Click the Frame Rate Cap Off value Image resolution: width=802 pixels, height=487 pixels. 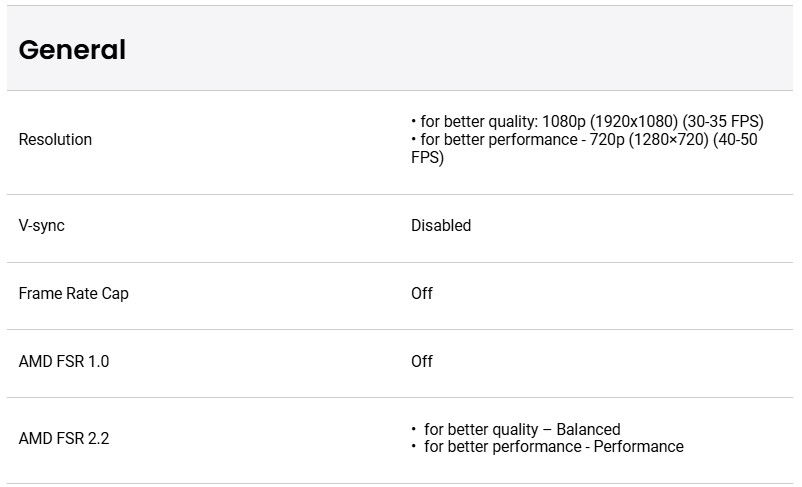[422, 294]
